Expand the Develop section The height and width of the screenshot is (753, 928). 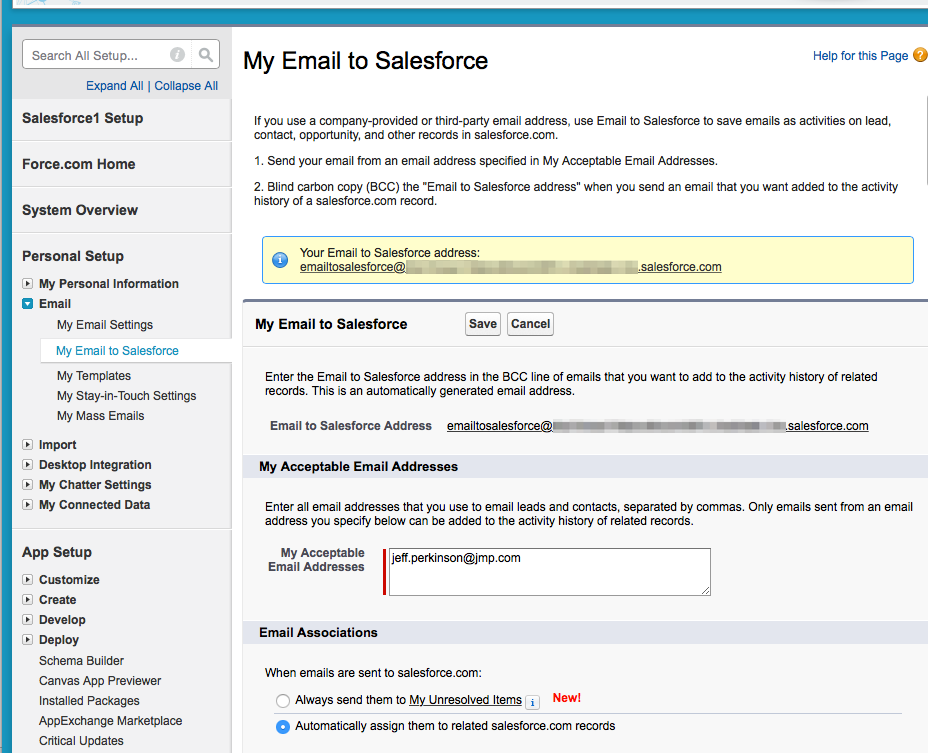coord(27,620)
